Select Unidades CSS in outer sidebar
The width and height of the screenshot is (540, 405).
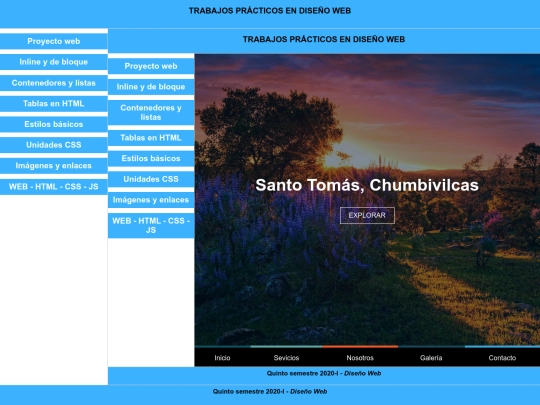coord(54,145)
